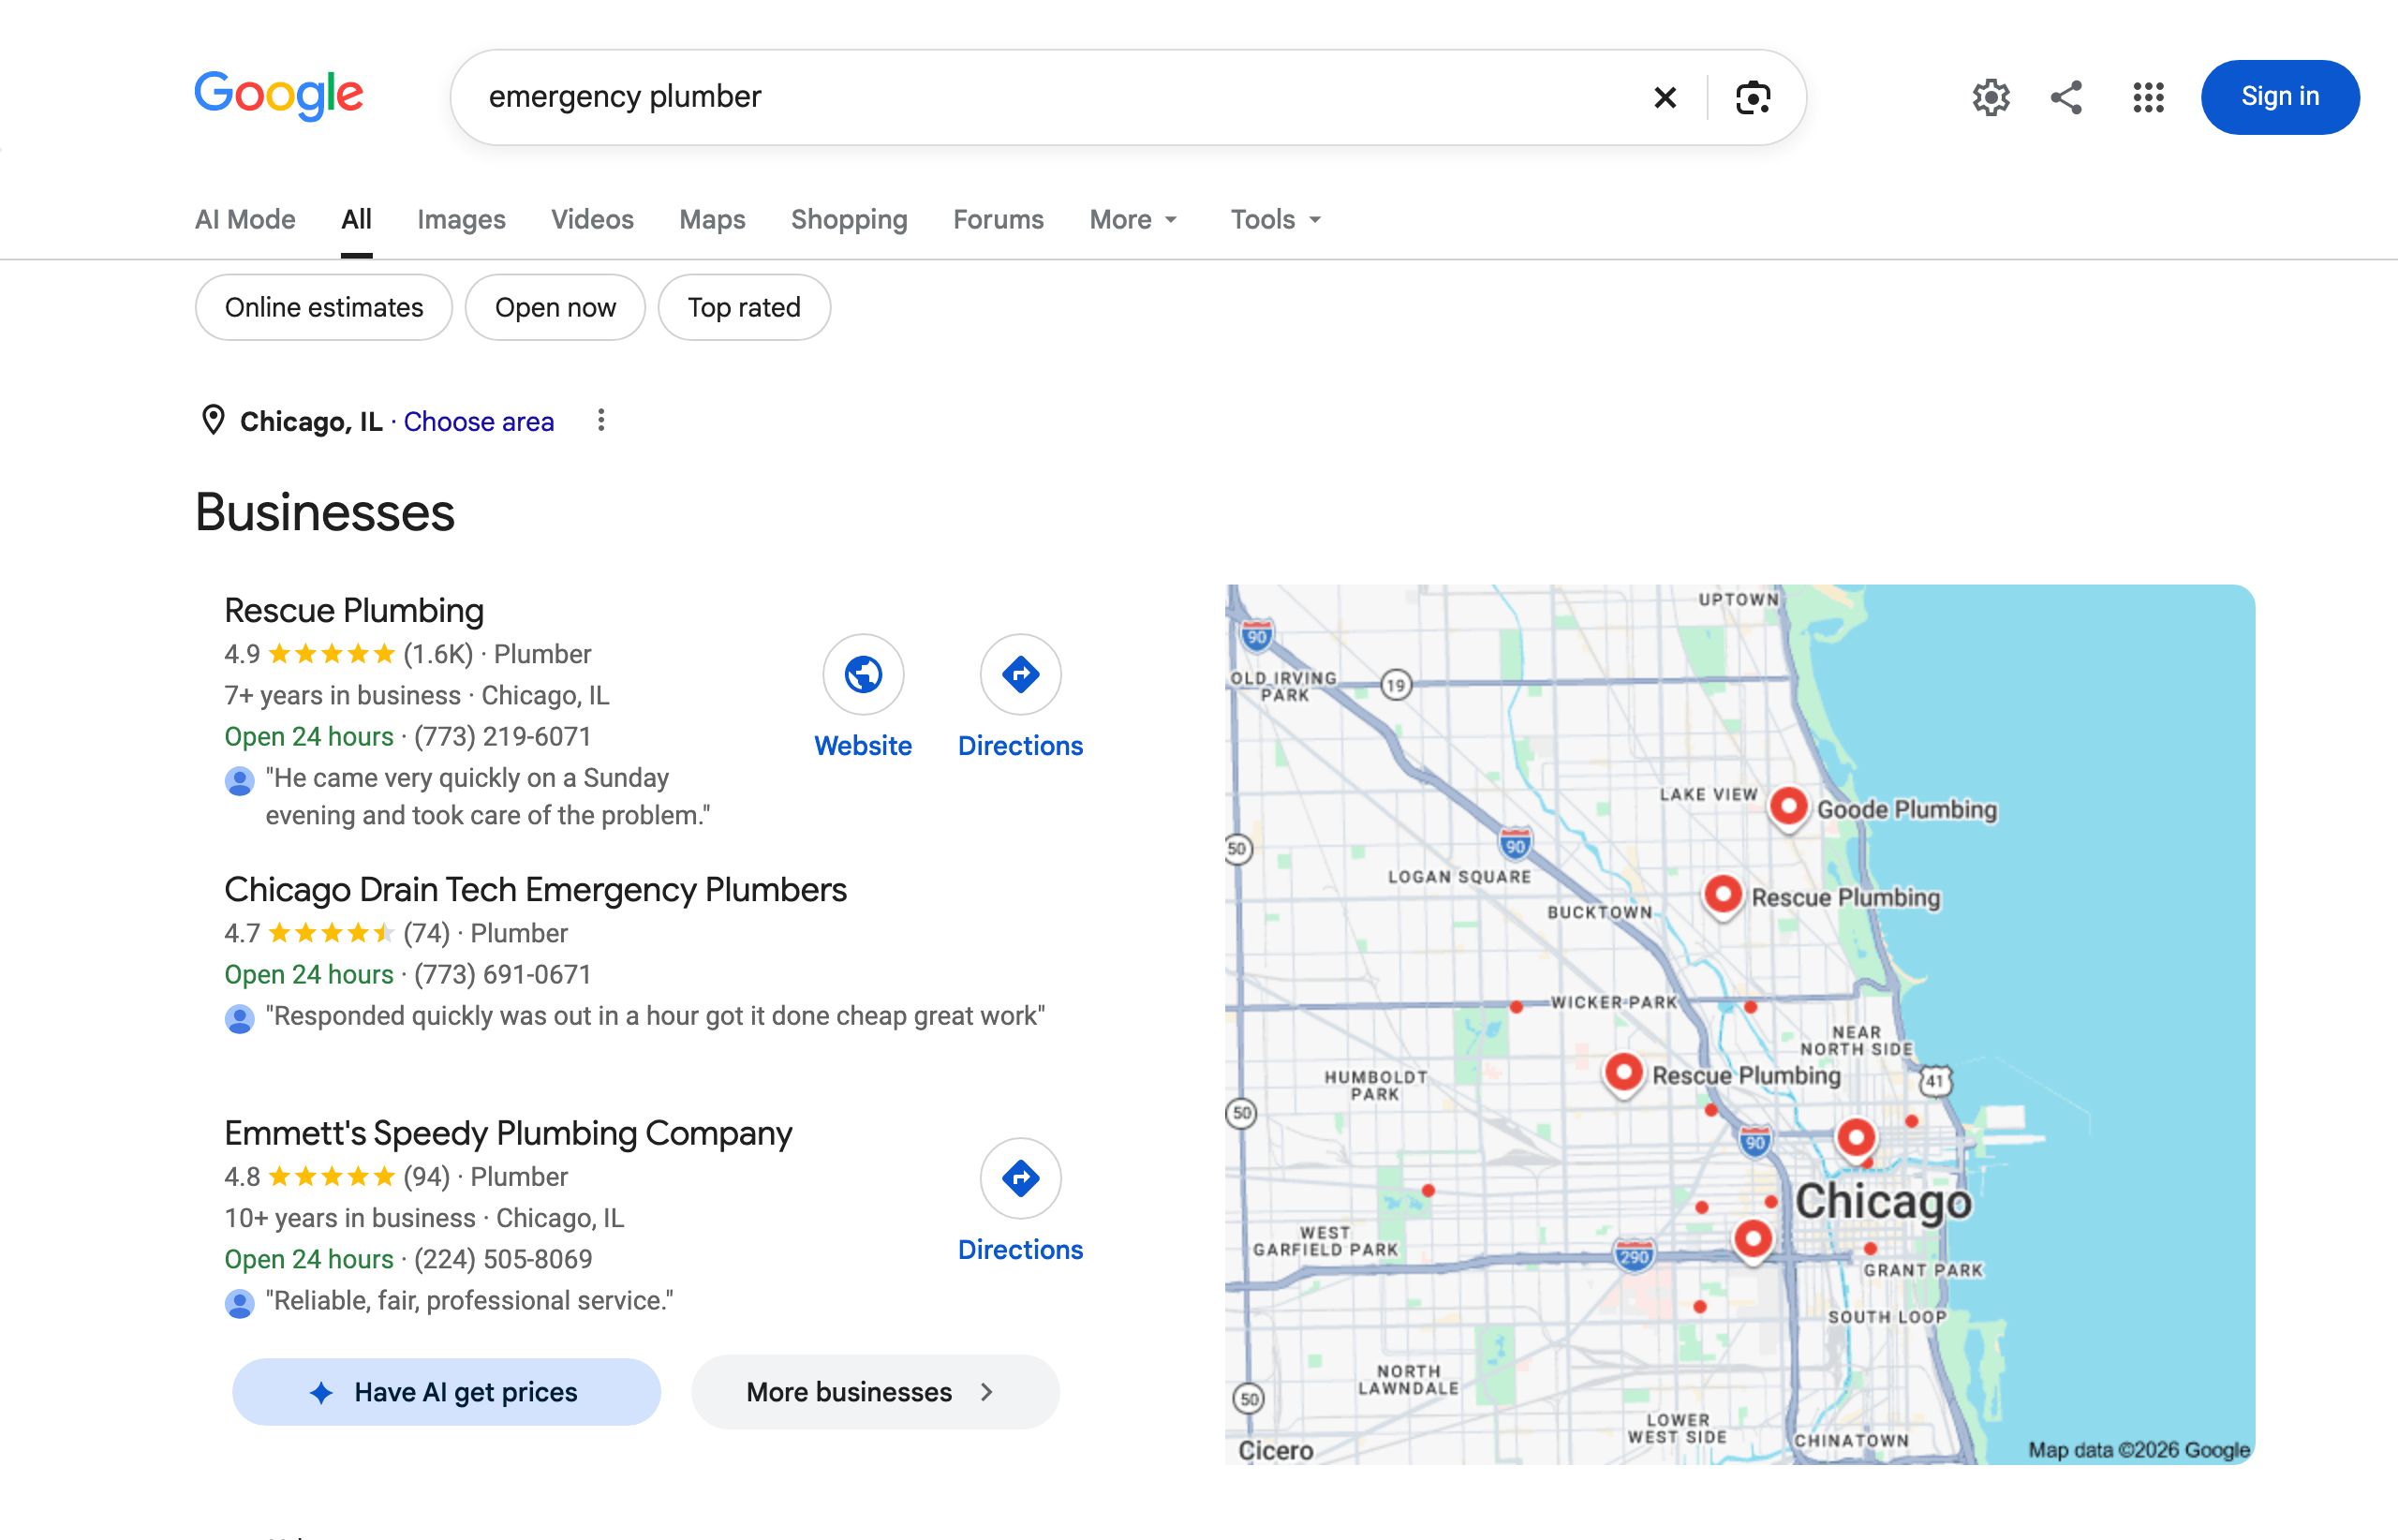This screenshot has width=2398, height=1540.
Task: Expand the Tools dropdown
Action: [x=1276, y=219]
